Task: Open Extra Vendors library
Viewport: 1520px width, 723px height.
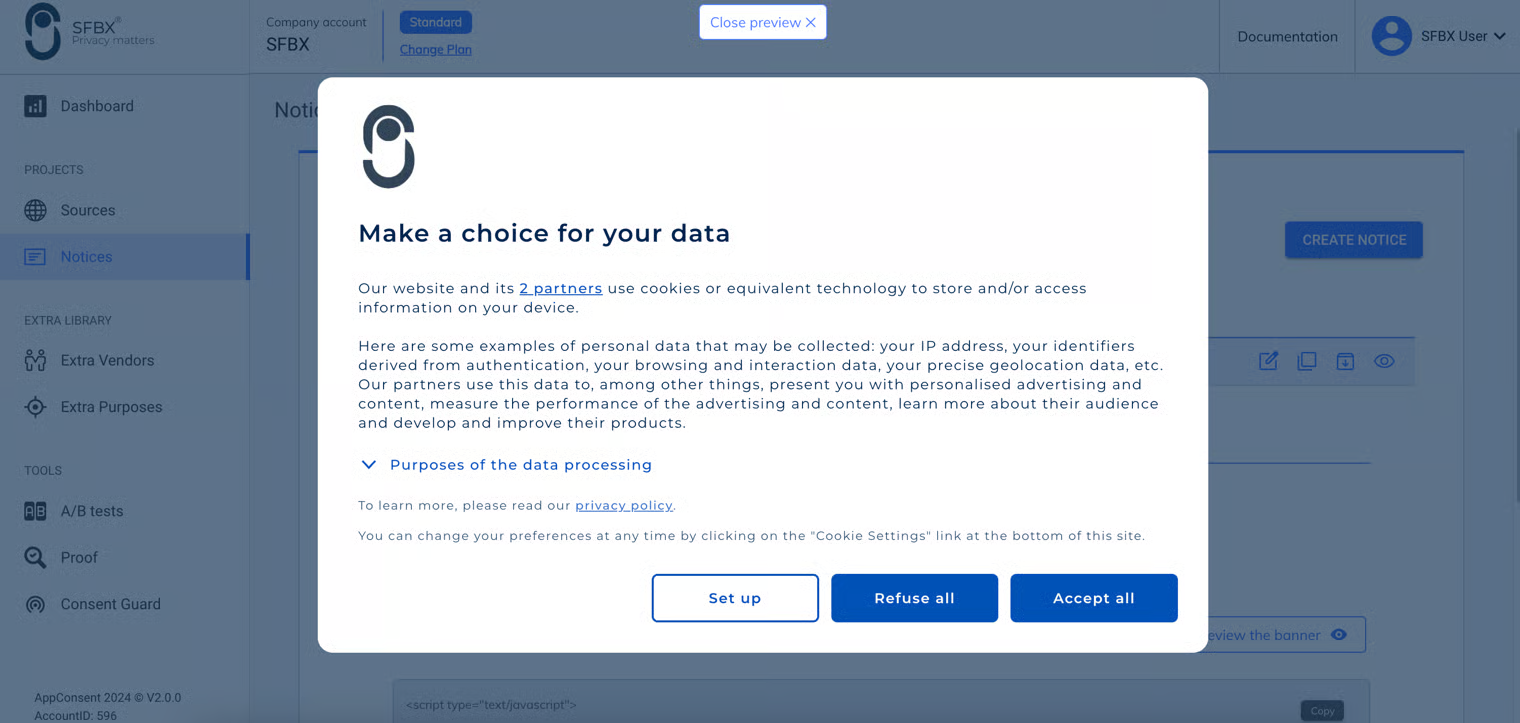Action: coord(106,360)
